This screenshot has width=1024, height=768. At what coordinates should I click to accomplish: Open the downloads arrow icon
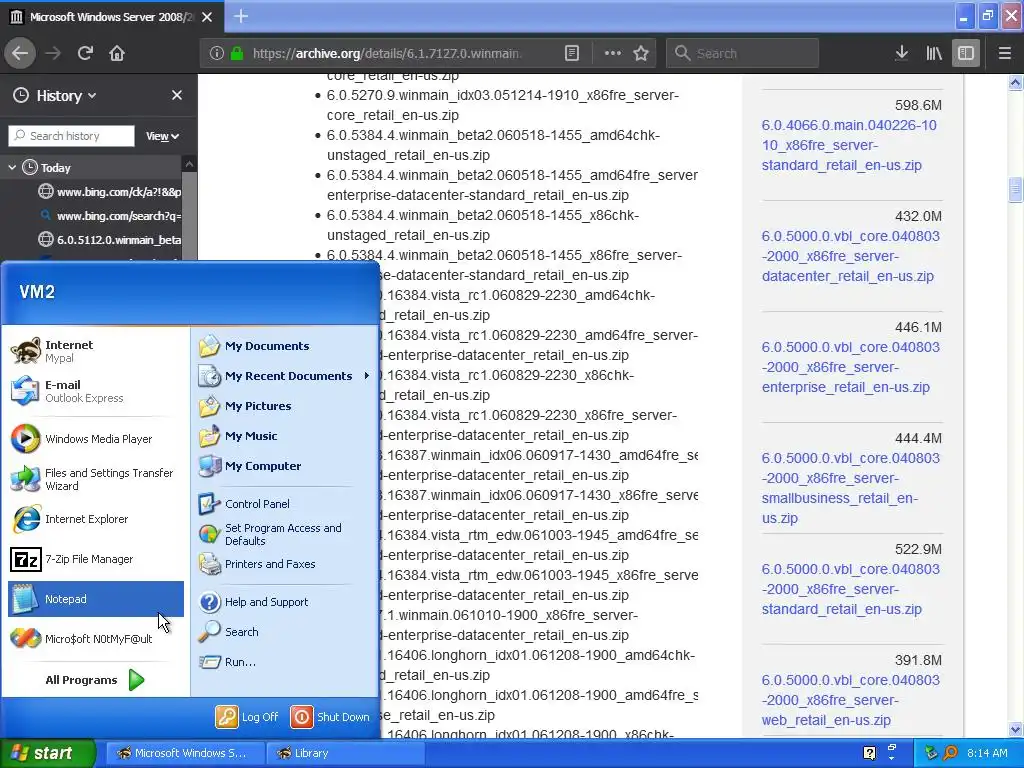click(x=902, y=53)
